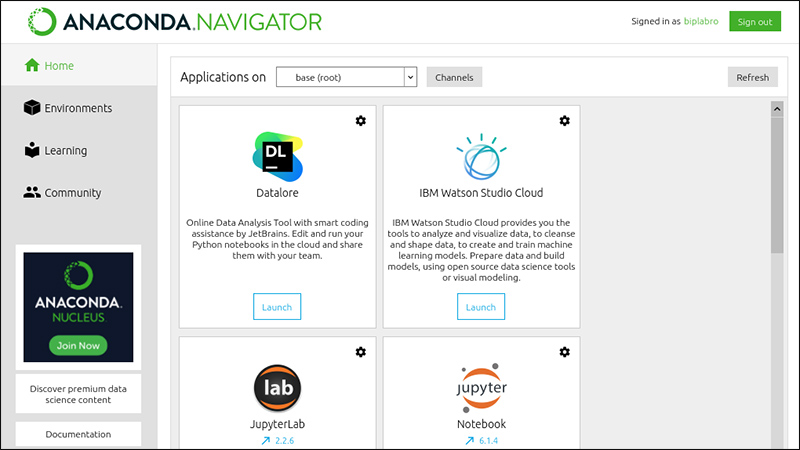This screenshot has width=800, height=450.
Task: Click the IBM Watson Studio globe logo
Action: pos(481,157)
